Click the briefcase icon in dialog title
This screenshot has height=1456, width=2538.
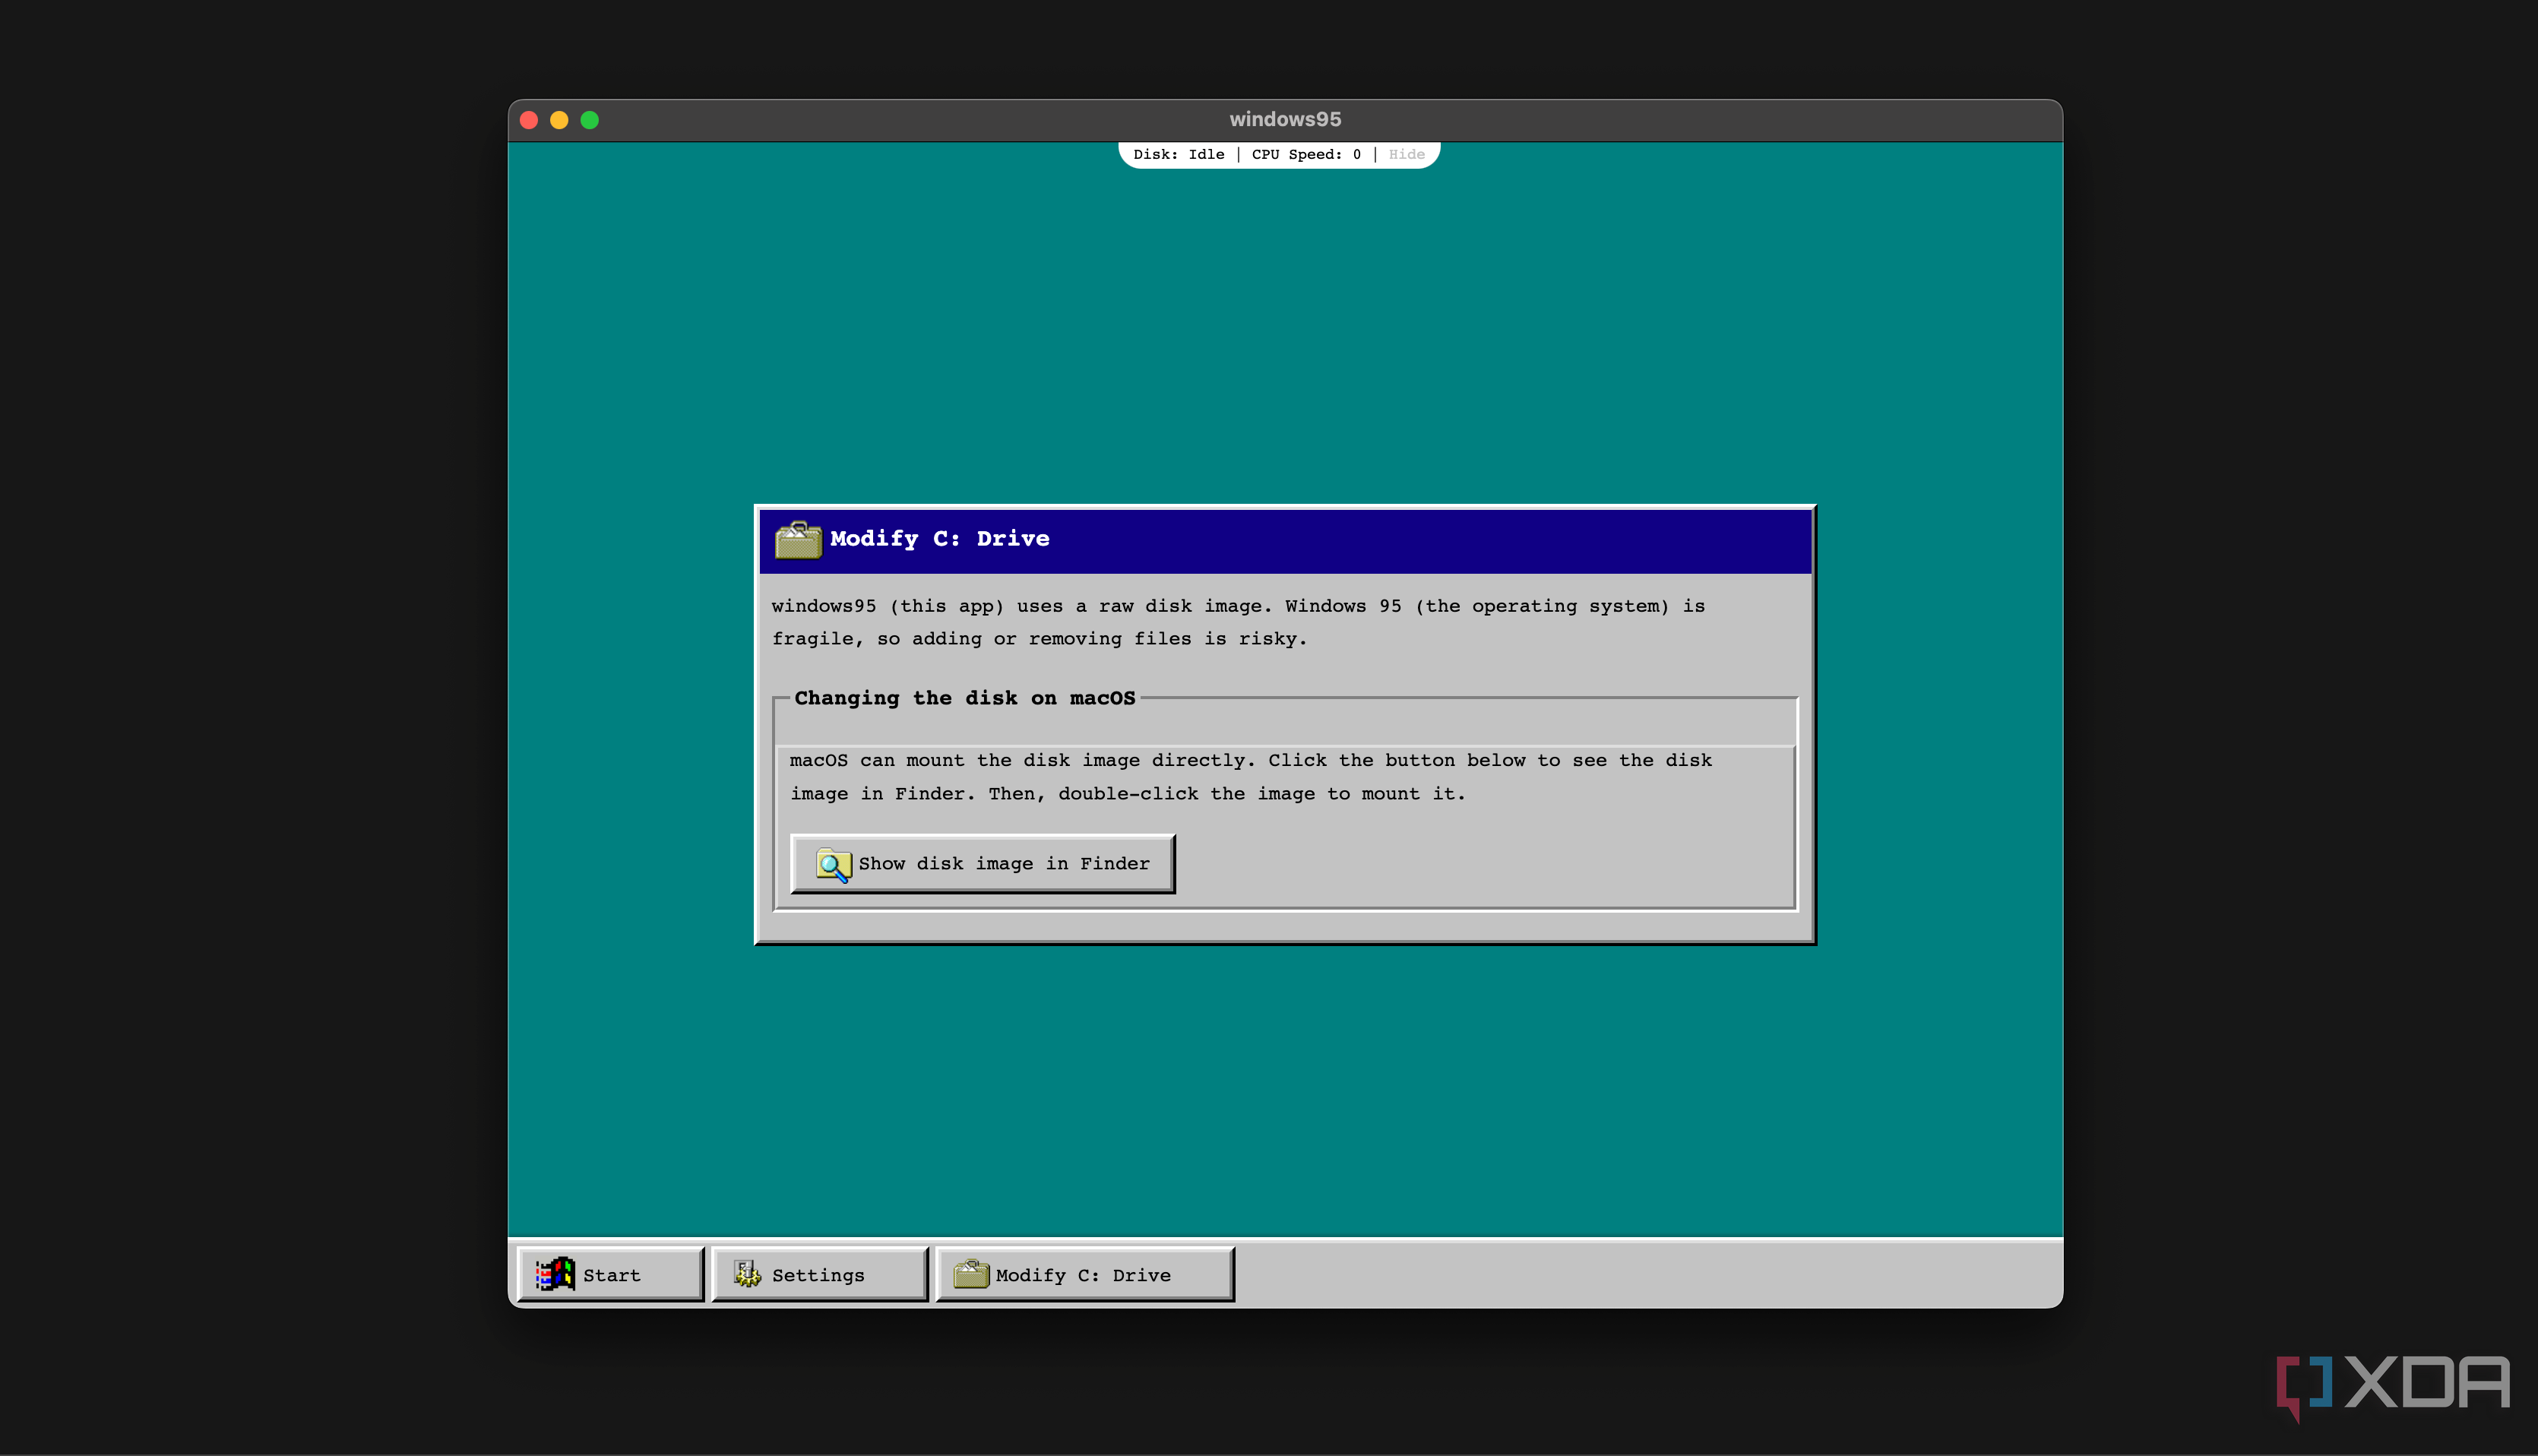(x=798, y=540)
